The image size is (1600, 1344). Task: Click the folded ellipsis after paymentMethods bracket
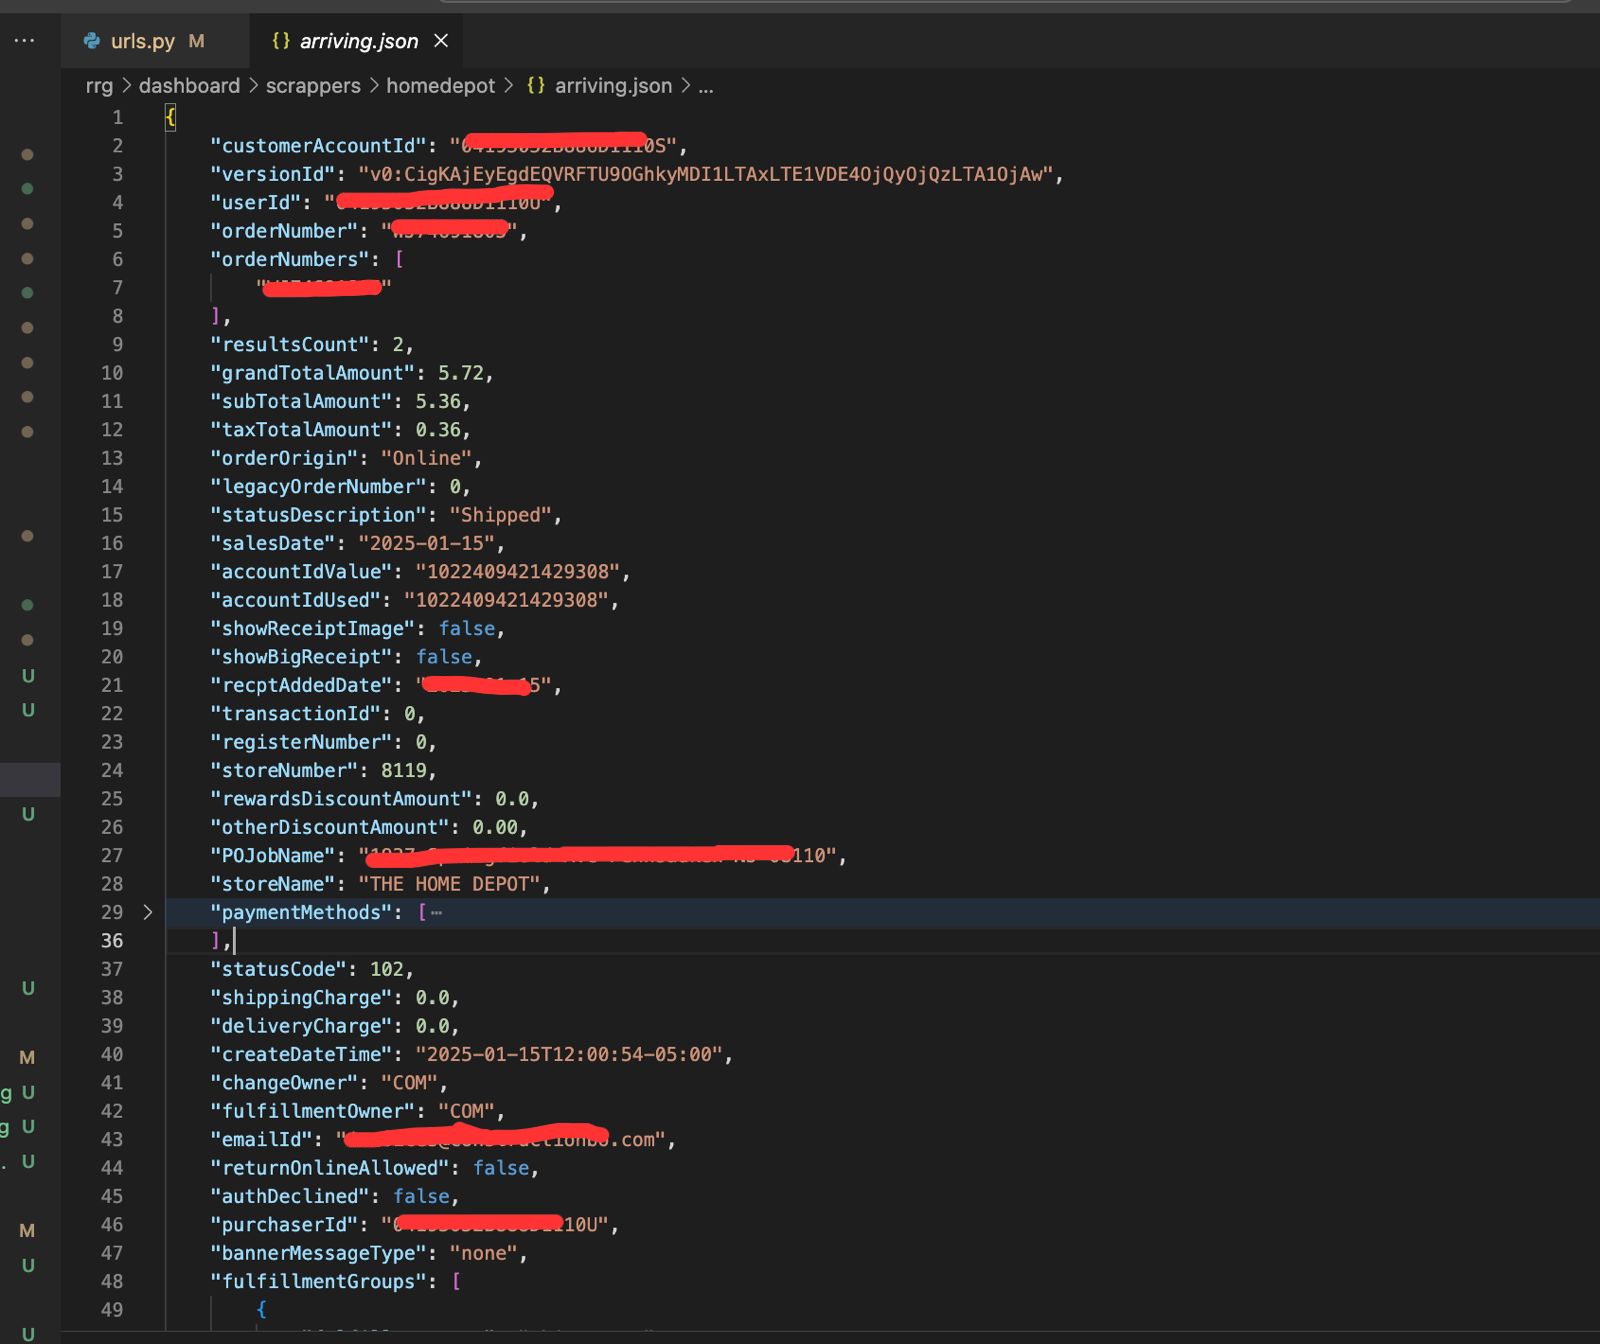[x=436, y=912]
